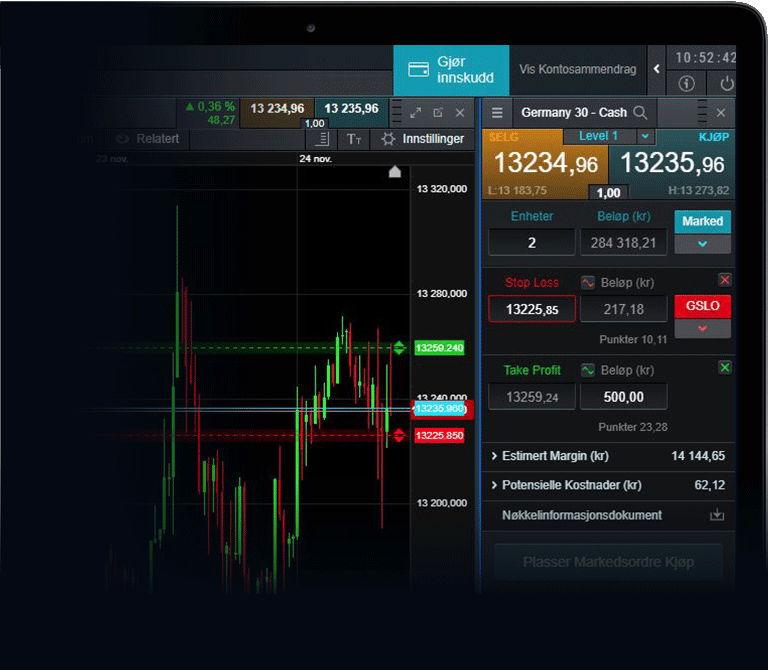
Task: Click the power logout icon
Action: coord(727,84)
